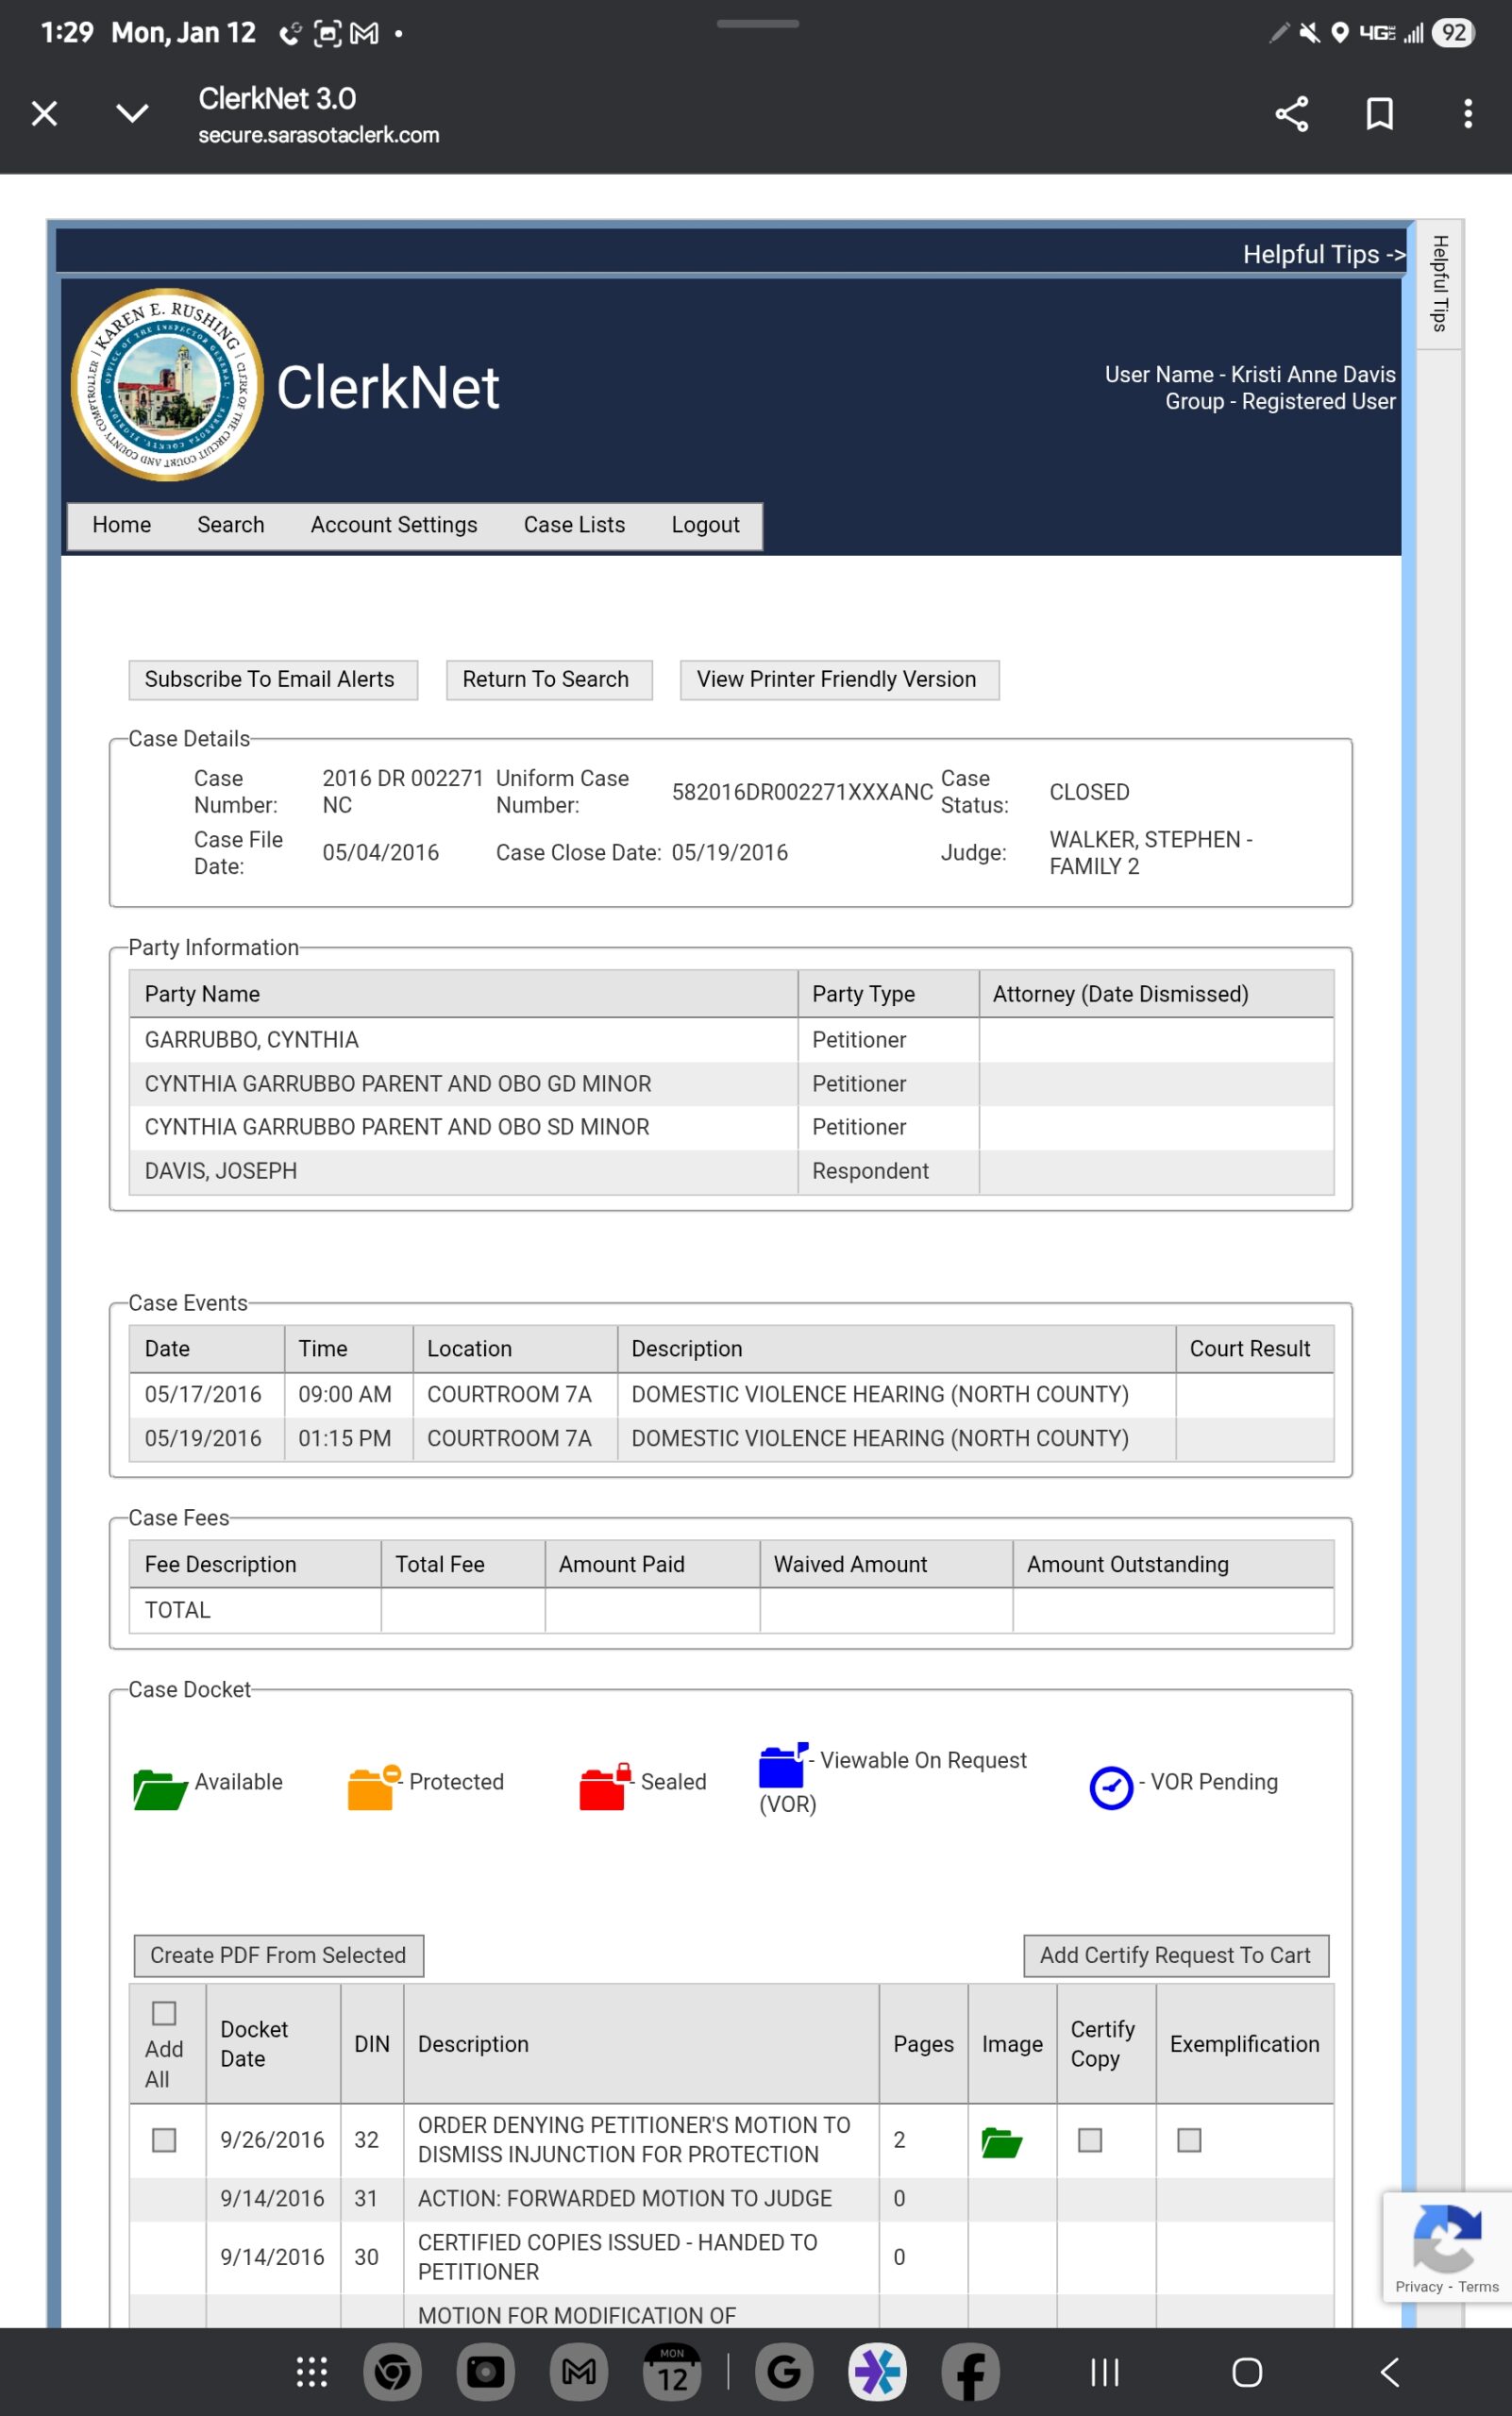The width and height of the screenshot is (1512, 2416).
Task: Open reCAPTCHA Privacy link
Action: click(1418, 2286)
